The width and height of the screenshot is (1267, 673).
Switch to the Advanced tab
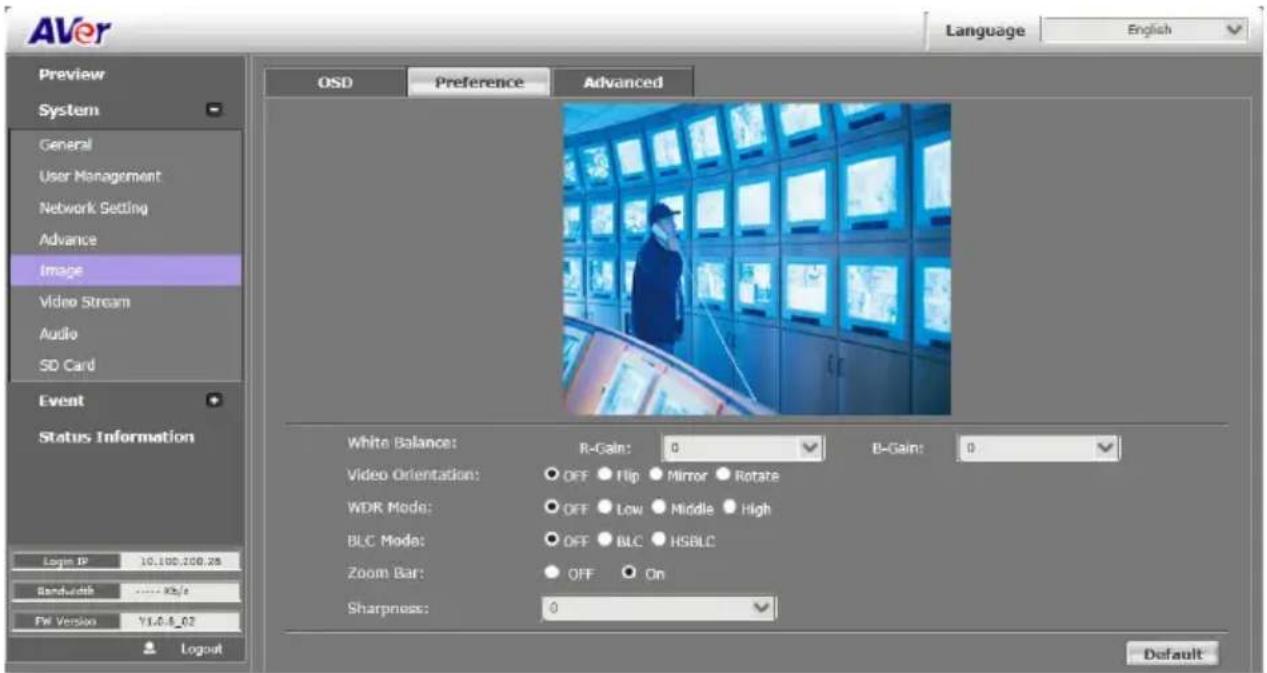[623, 83]
